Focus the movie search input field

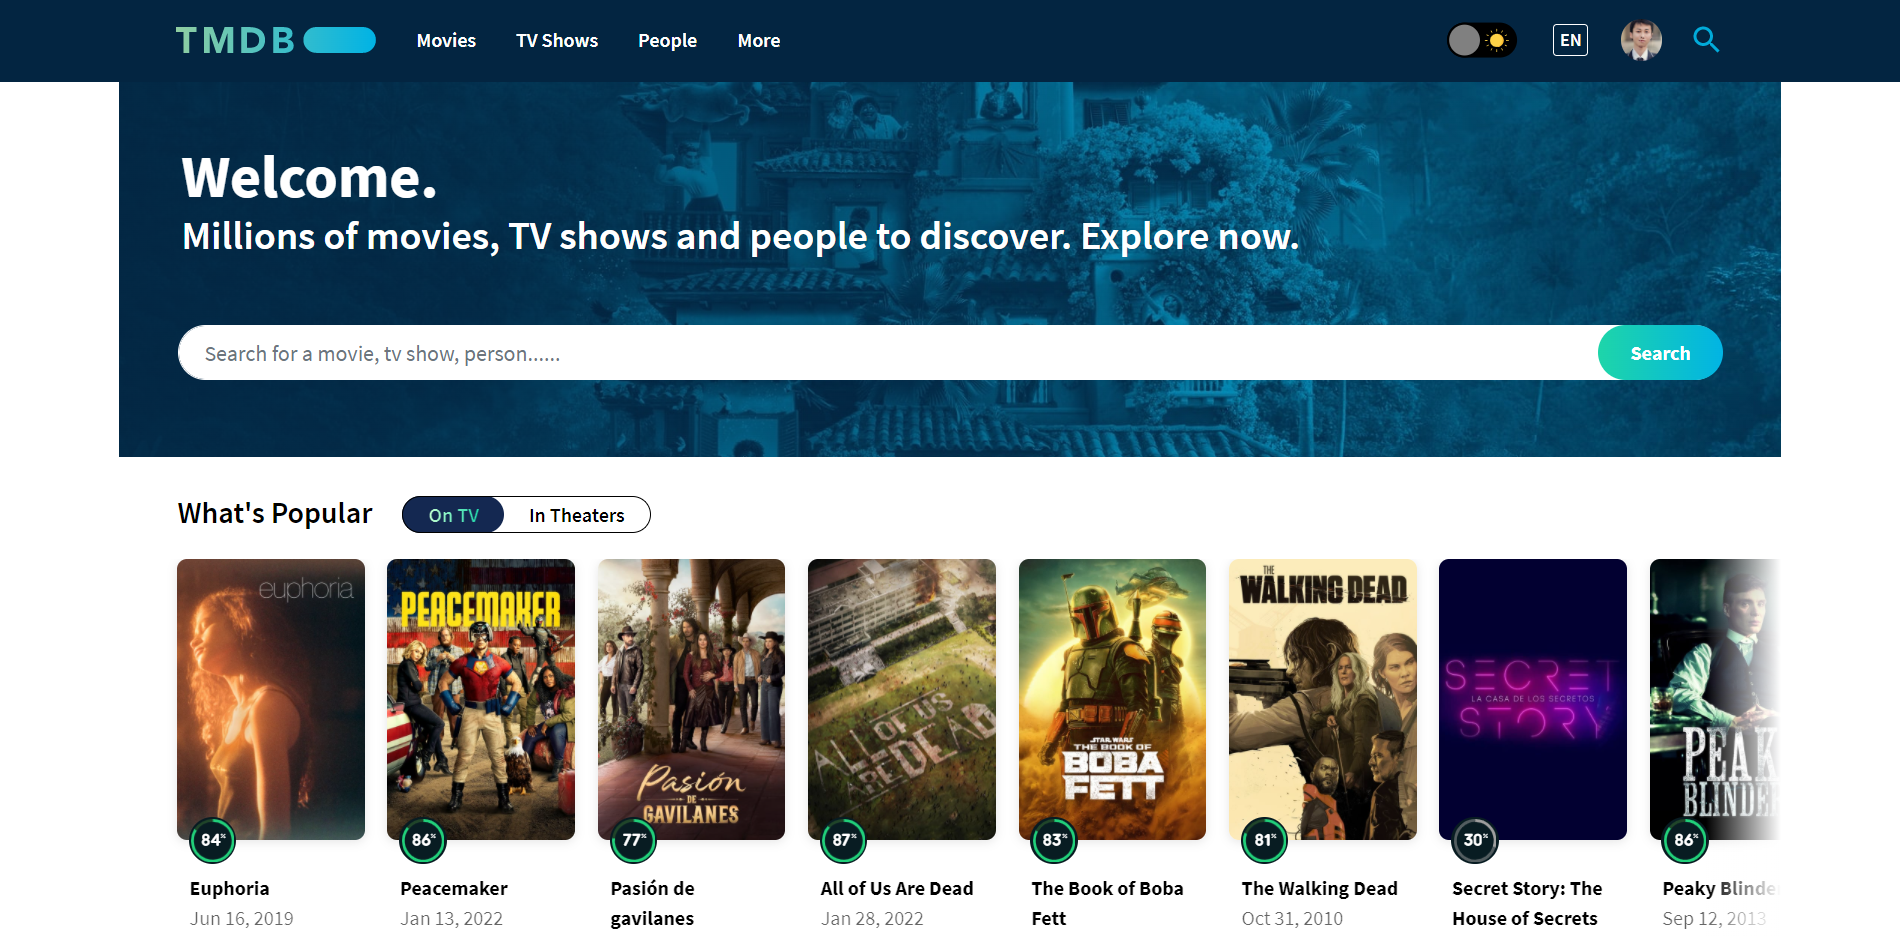888,353
